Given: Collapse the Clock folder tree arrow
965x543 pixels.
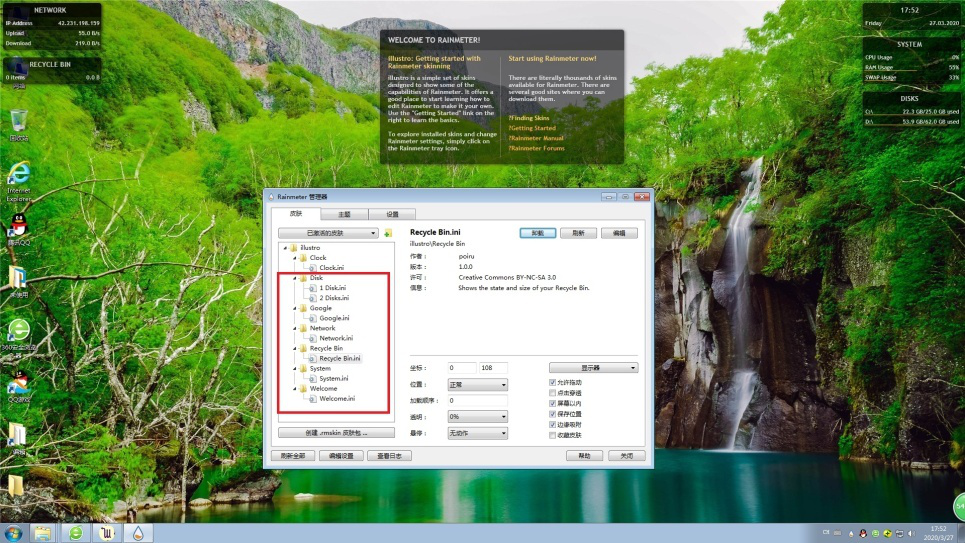Looking at the screenshot, I should (295, 258).
